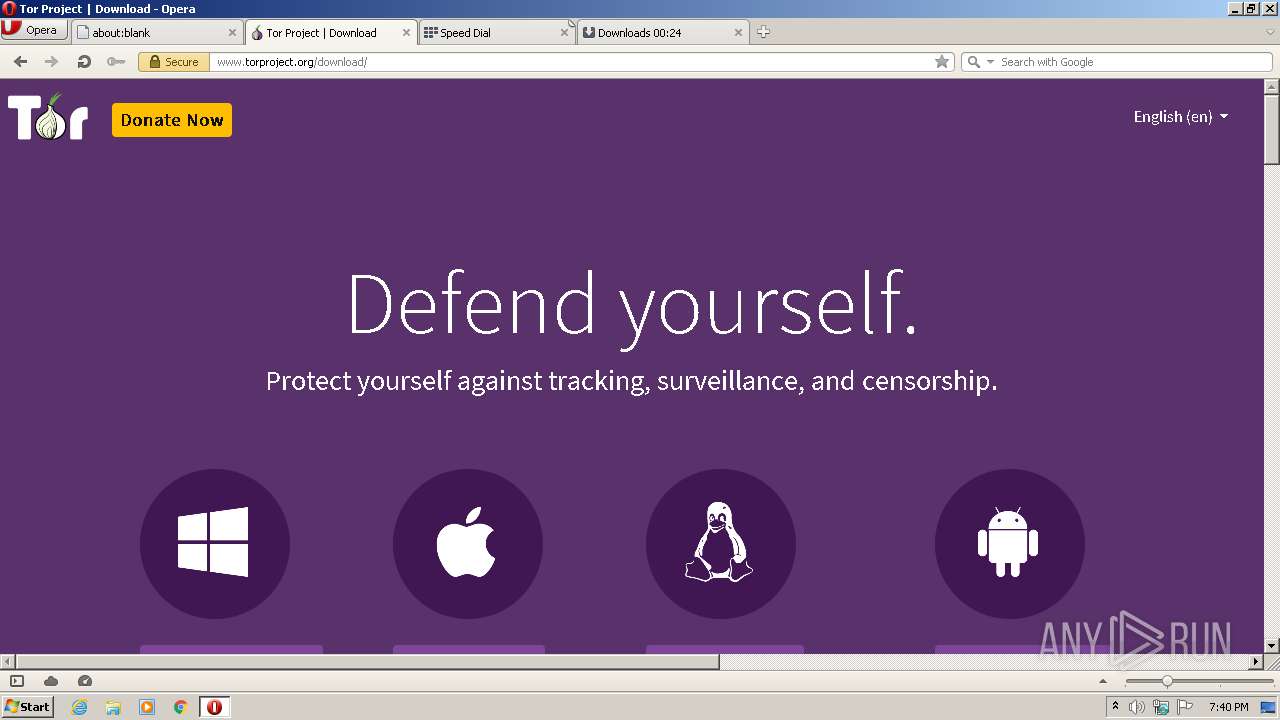Screen dimensions: 1280x720
Task: Open the volume speaker tray icon
Action: 1137,707
